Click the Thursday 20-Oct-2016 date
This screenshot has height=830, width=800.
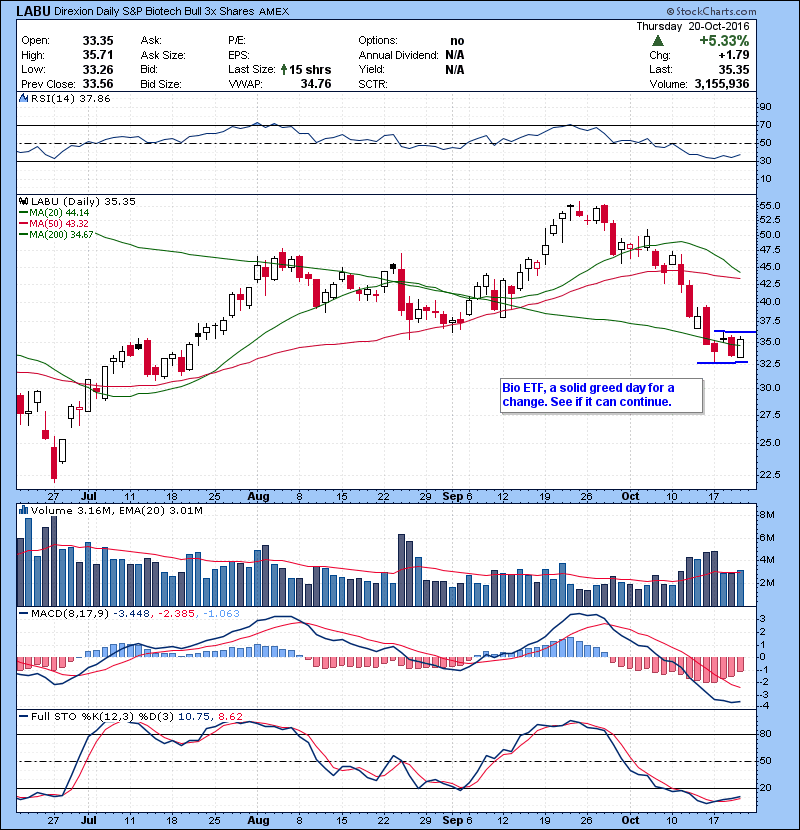pyautogui.click(x=693, y=26)
